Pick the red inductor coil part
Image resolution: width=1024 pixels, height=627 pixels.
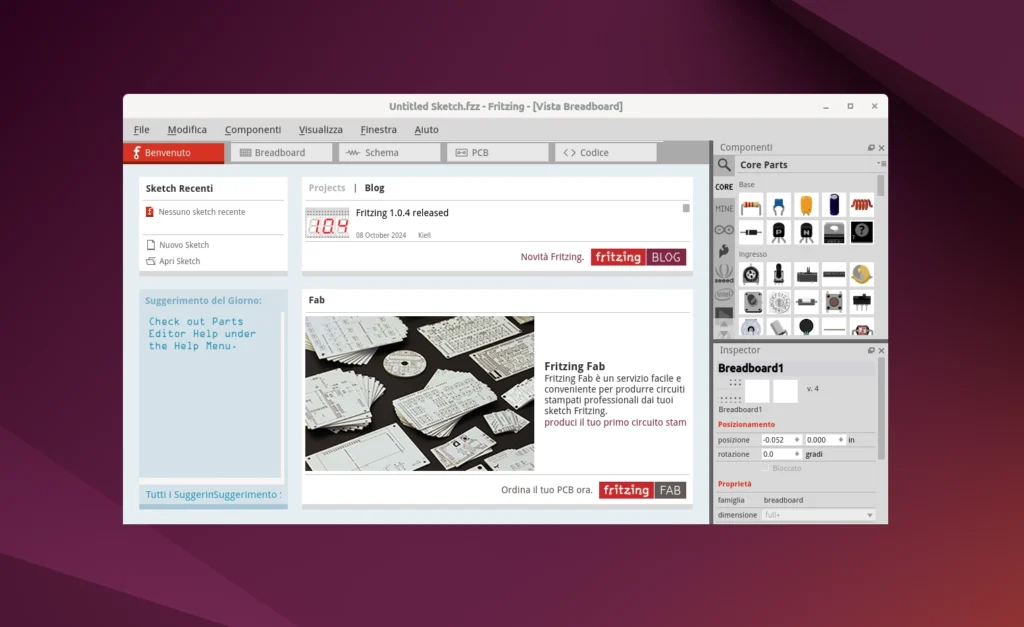(861, 205)
